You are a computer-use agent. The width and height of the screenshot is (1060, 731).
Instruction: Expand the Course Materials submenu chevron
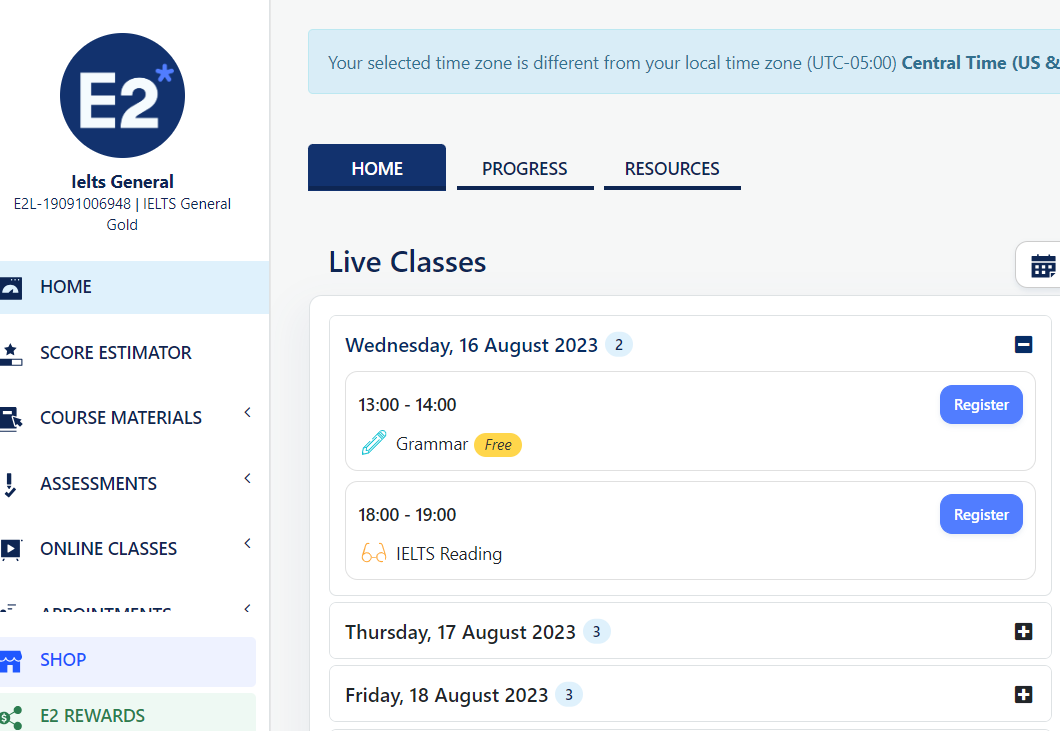[247, 413]
